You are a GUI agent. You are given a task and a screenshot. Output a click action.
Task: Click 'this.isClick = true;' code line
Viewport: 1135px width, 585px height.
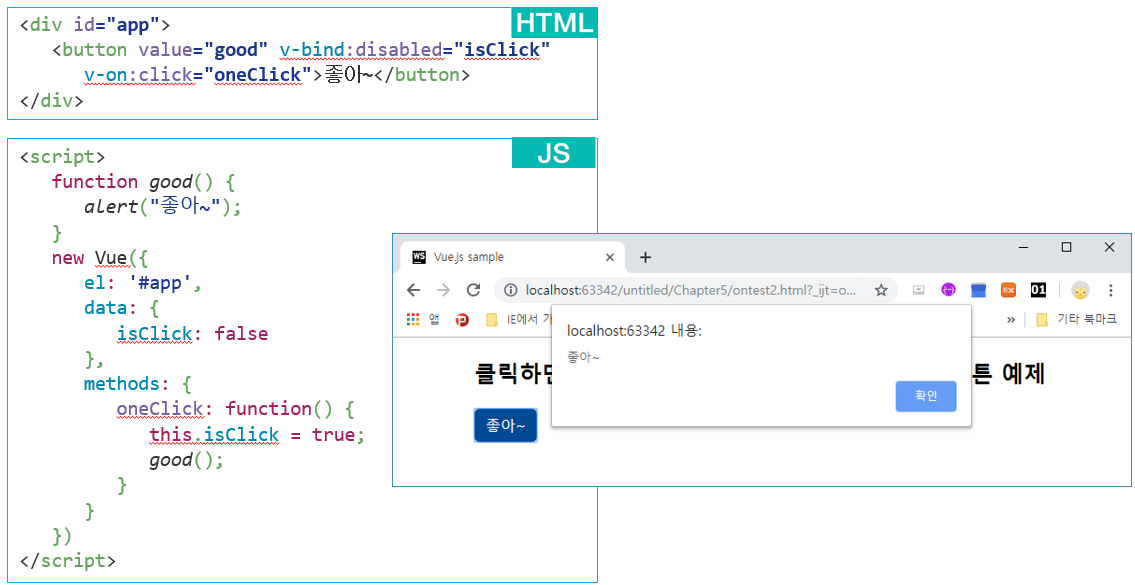pyautogui.click(x=257, y=435)
